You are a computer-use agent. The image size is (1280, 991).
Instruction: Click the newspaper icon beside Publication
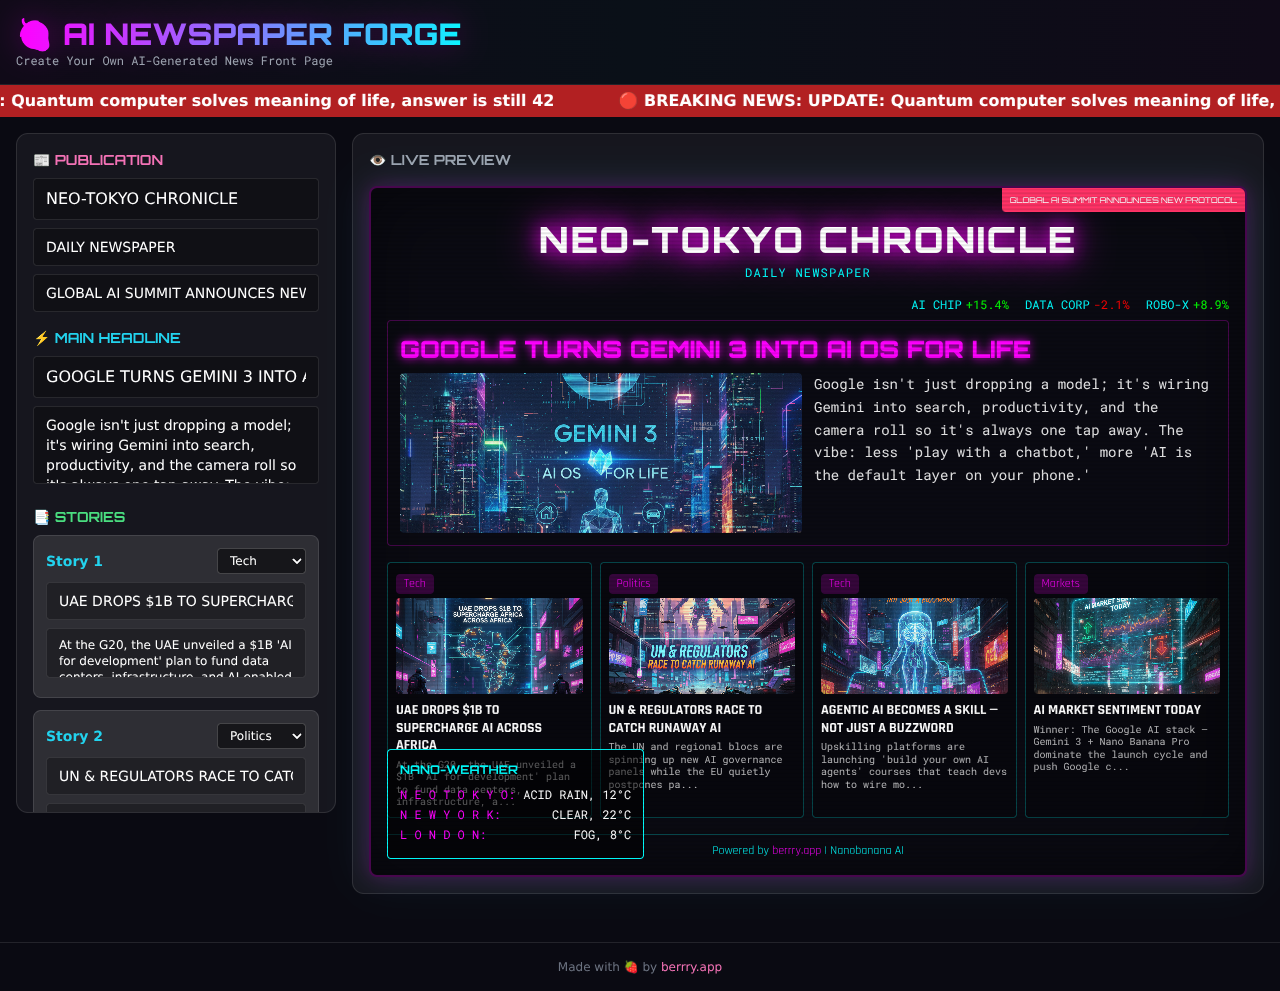pyautogui.click(x=41, y=160)
